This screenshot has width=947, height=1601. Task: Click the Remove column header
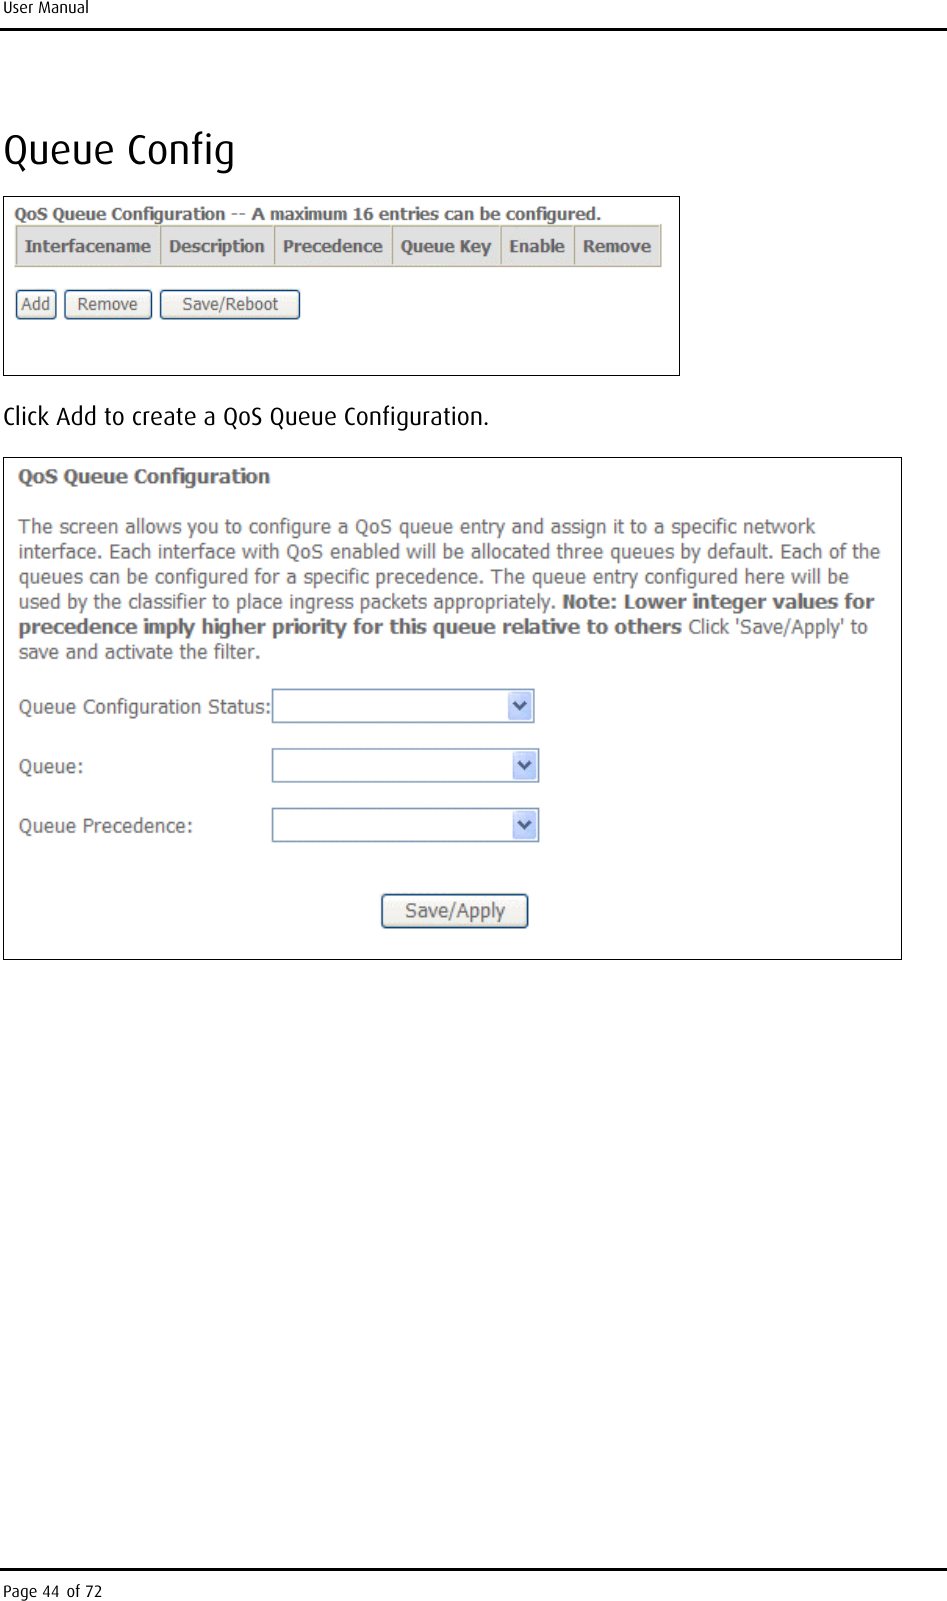(617, 247)
